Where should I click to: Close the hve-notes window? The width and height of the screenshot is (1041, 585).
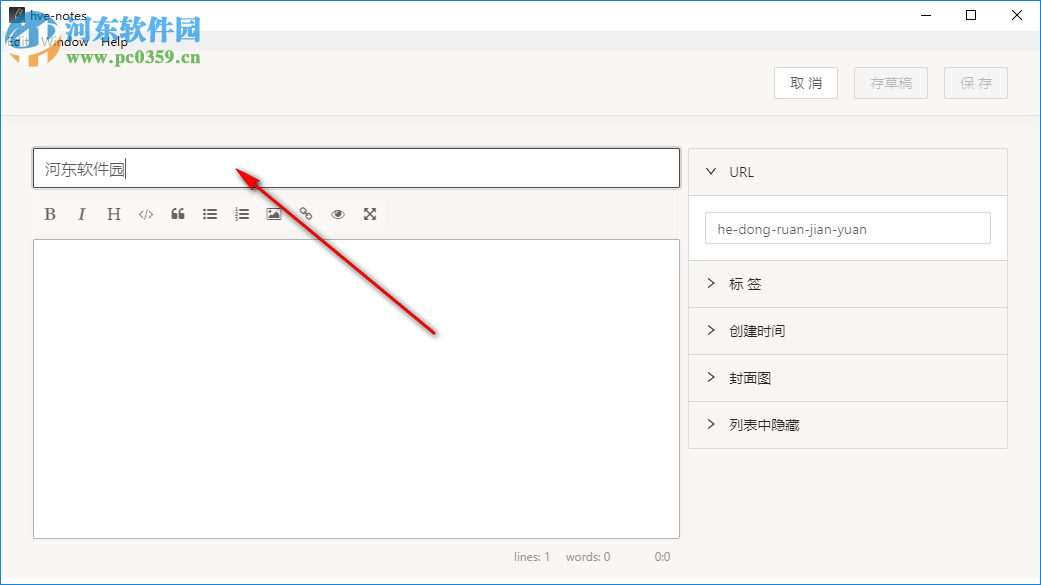pos(1016,15)
